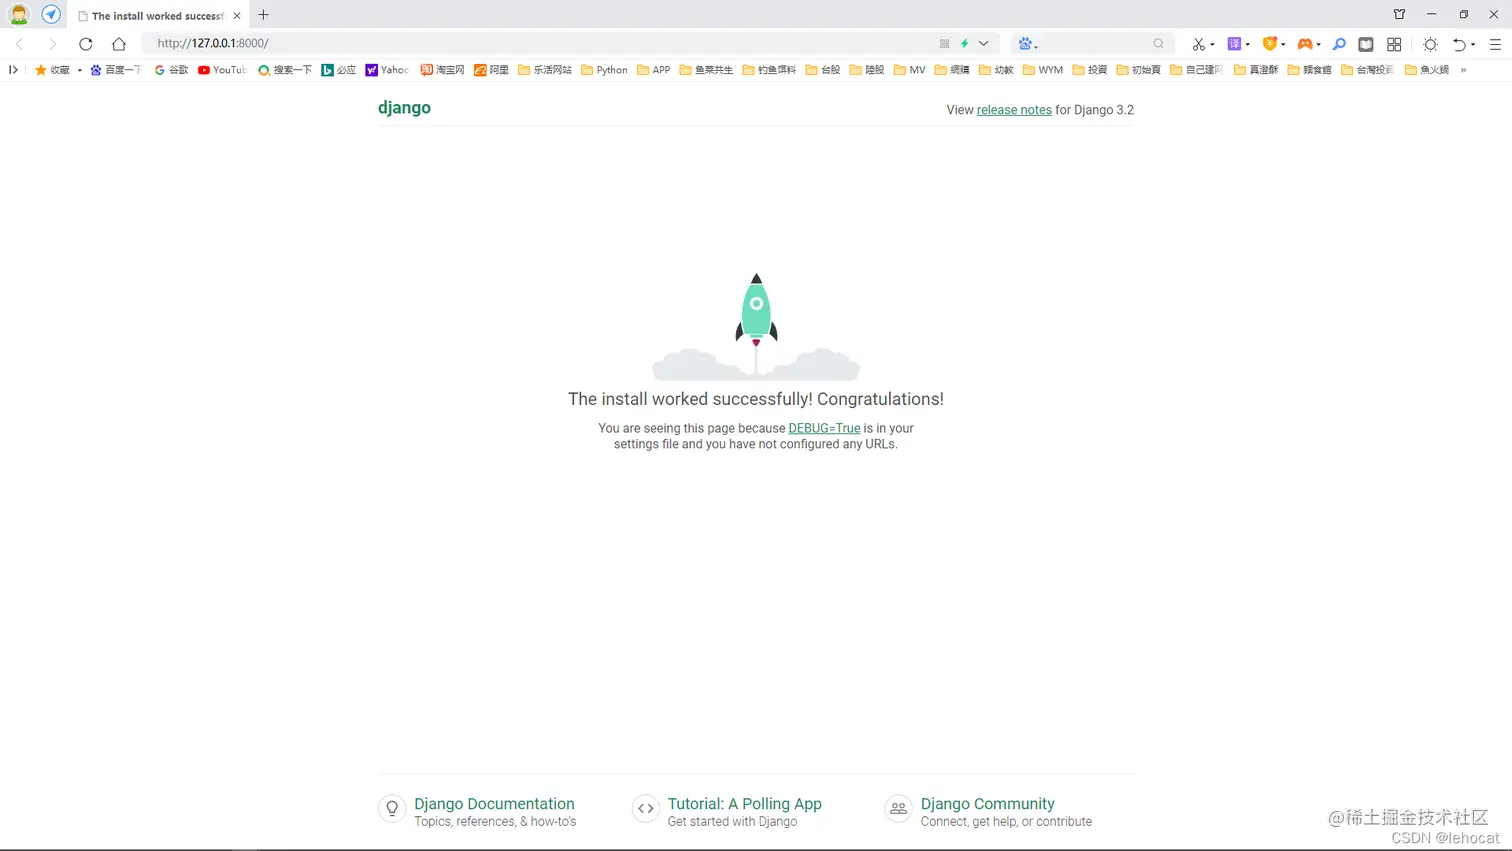The height and width of the screenshot is (851, 1512).
Task: Open the 乐活网站 bookmark folder
Action: coord(545,70)
